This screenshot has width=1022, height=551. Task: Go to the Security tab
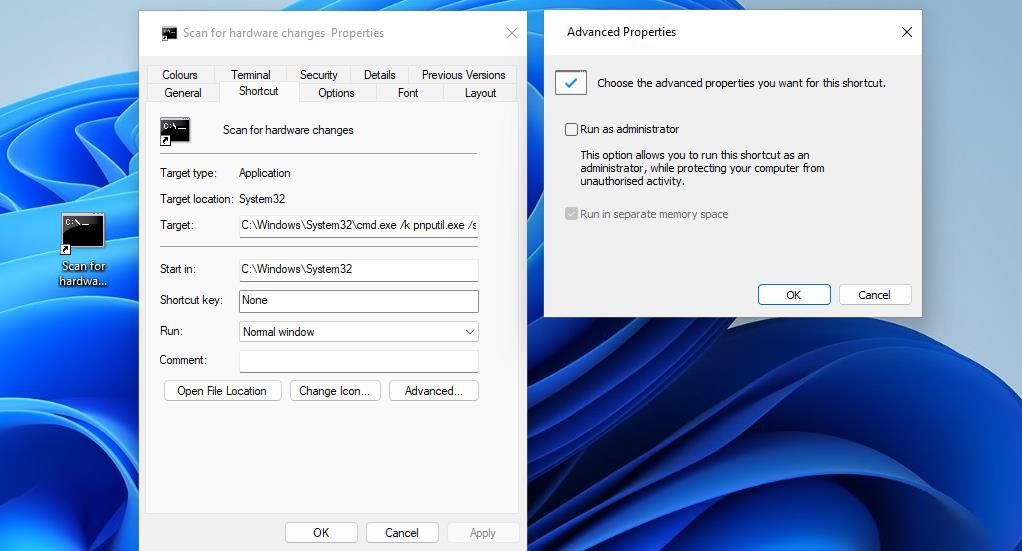(318, 75)
